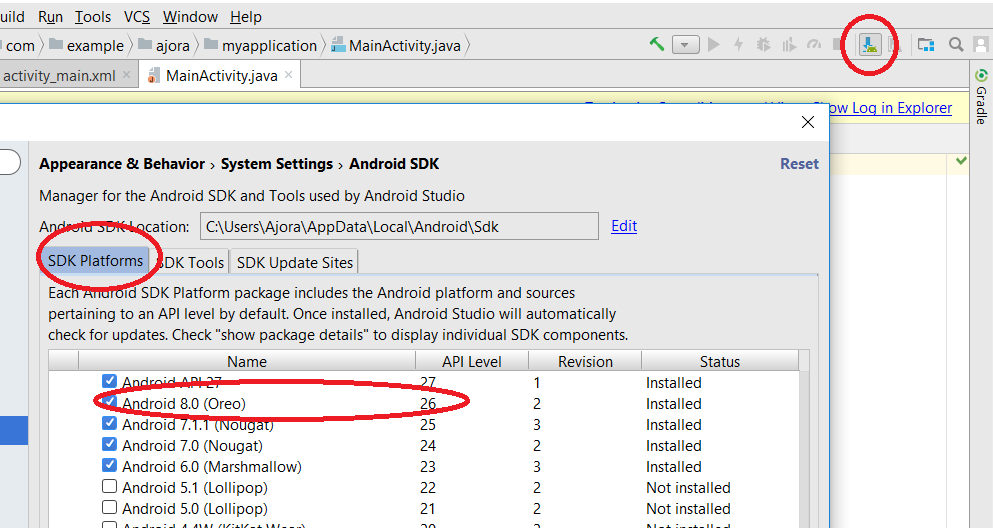Uncheck the Android API 27 checkbox
993x528 pixels.
pos(109,380)
